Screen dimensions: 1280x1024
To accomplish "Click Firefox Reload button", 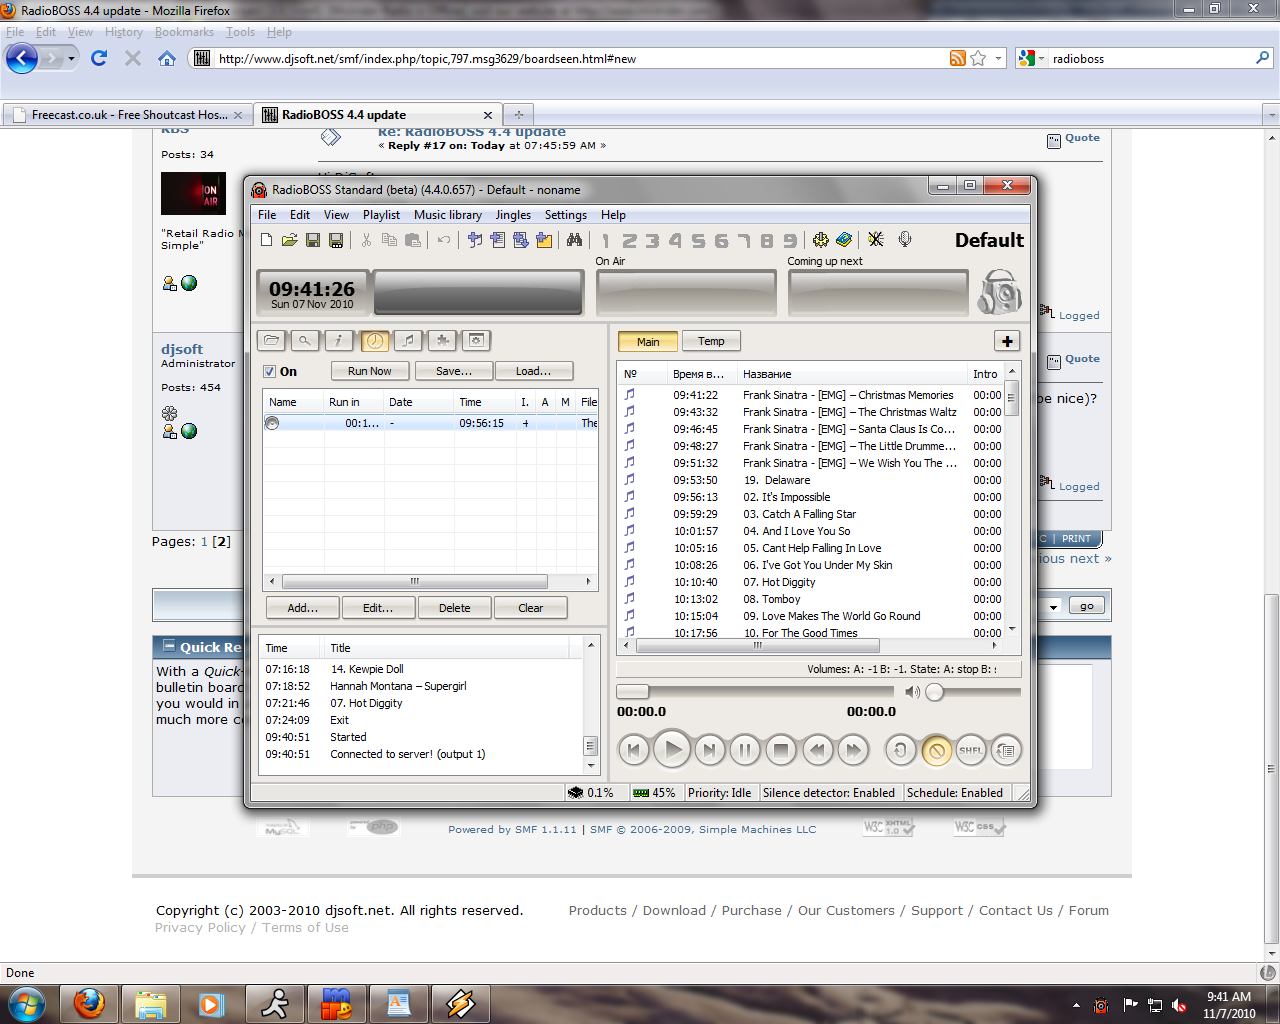I will coord(98,58).
